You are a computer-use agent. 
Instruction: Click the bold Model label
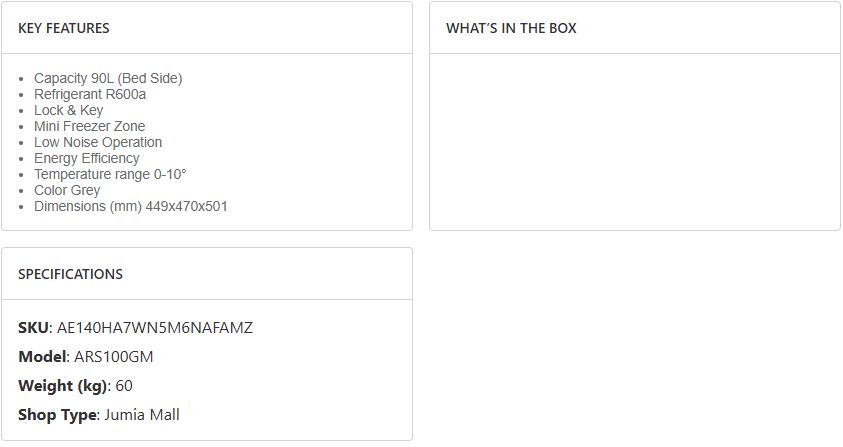[x=42, y=357]
